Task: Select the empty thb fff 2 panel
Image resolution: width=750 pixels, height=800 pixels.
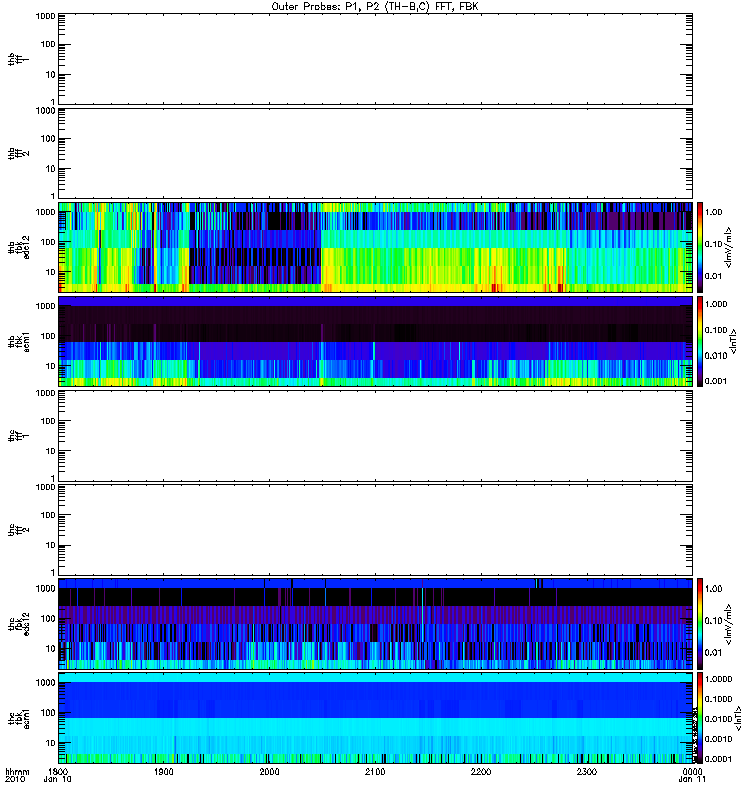Action: click(x=376, y=154)
